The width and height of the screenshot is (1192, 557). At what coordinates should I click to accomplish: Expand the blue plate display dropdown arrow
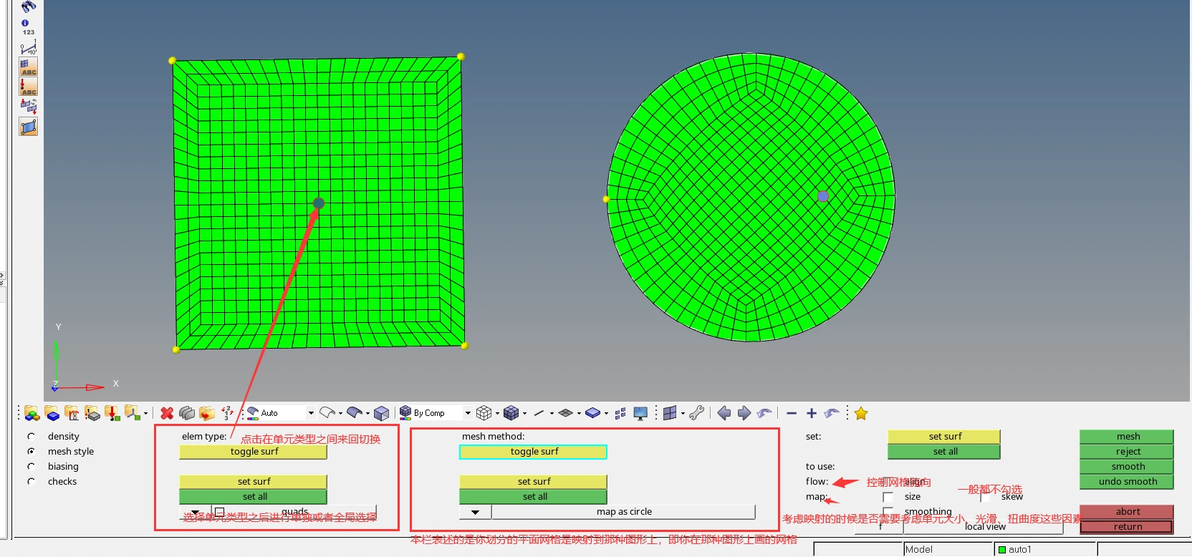(605, 413)
